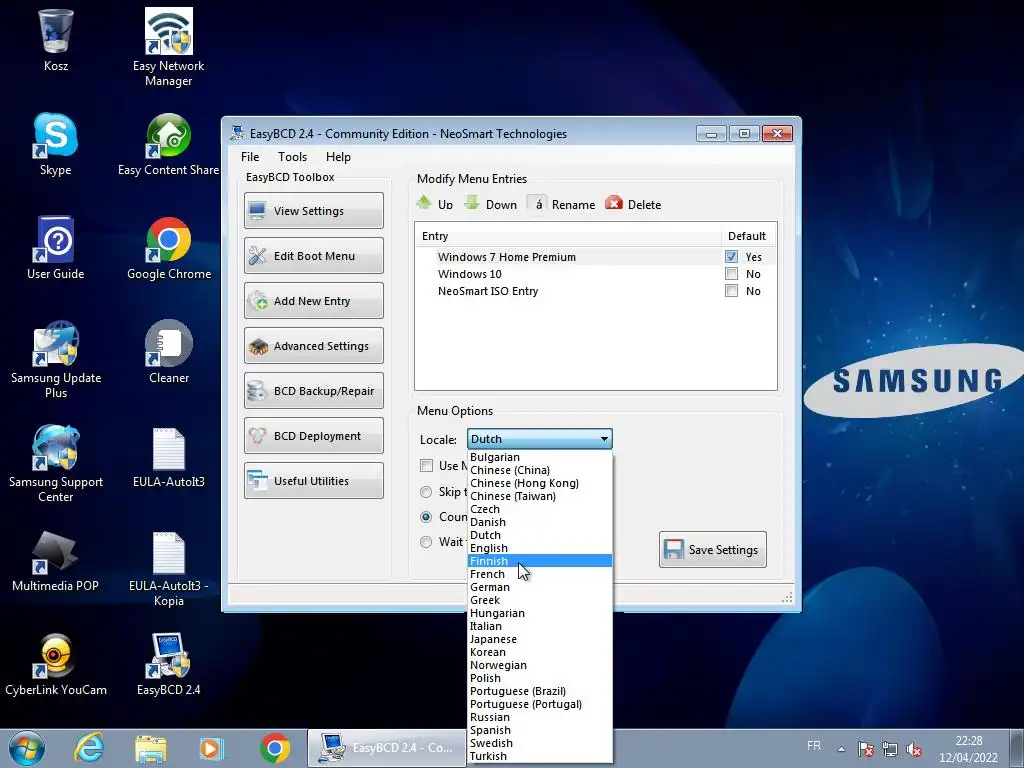Image resolution: width=1024 pixels, height=768 pixels.
Task: Open Windows Explorer taskbar icon
Action: point(151,748)
